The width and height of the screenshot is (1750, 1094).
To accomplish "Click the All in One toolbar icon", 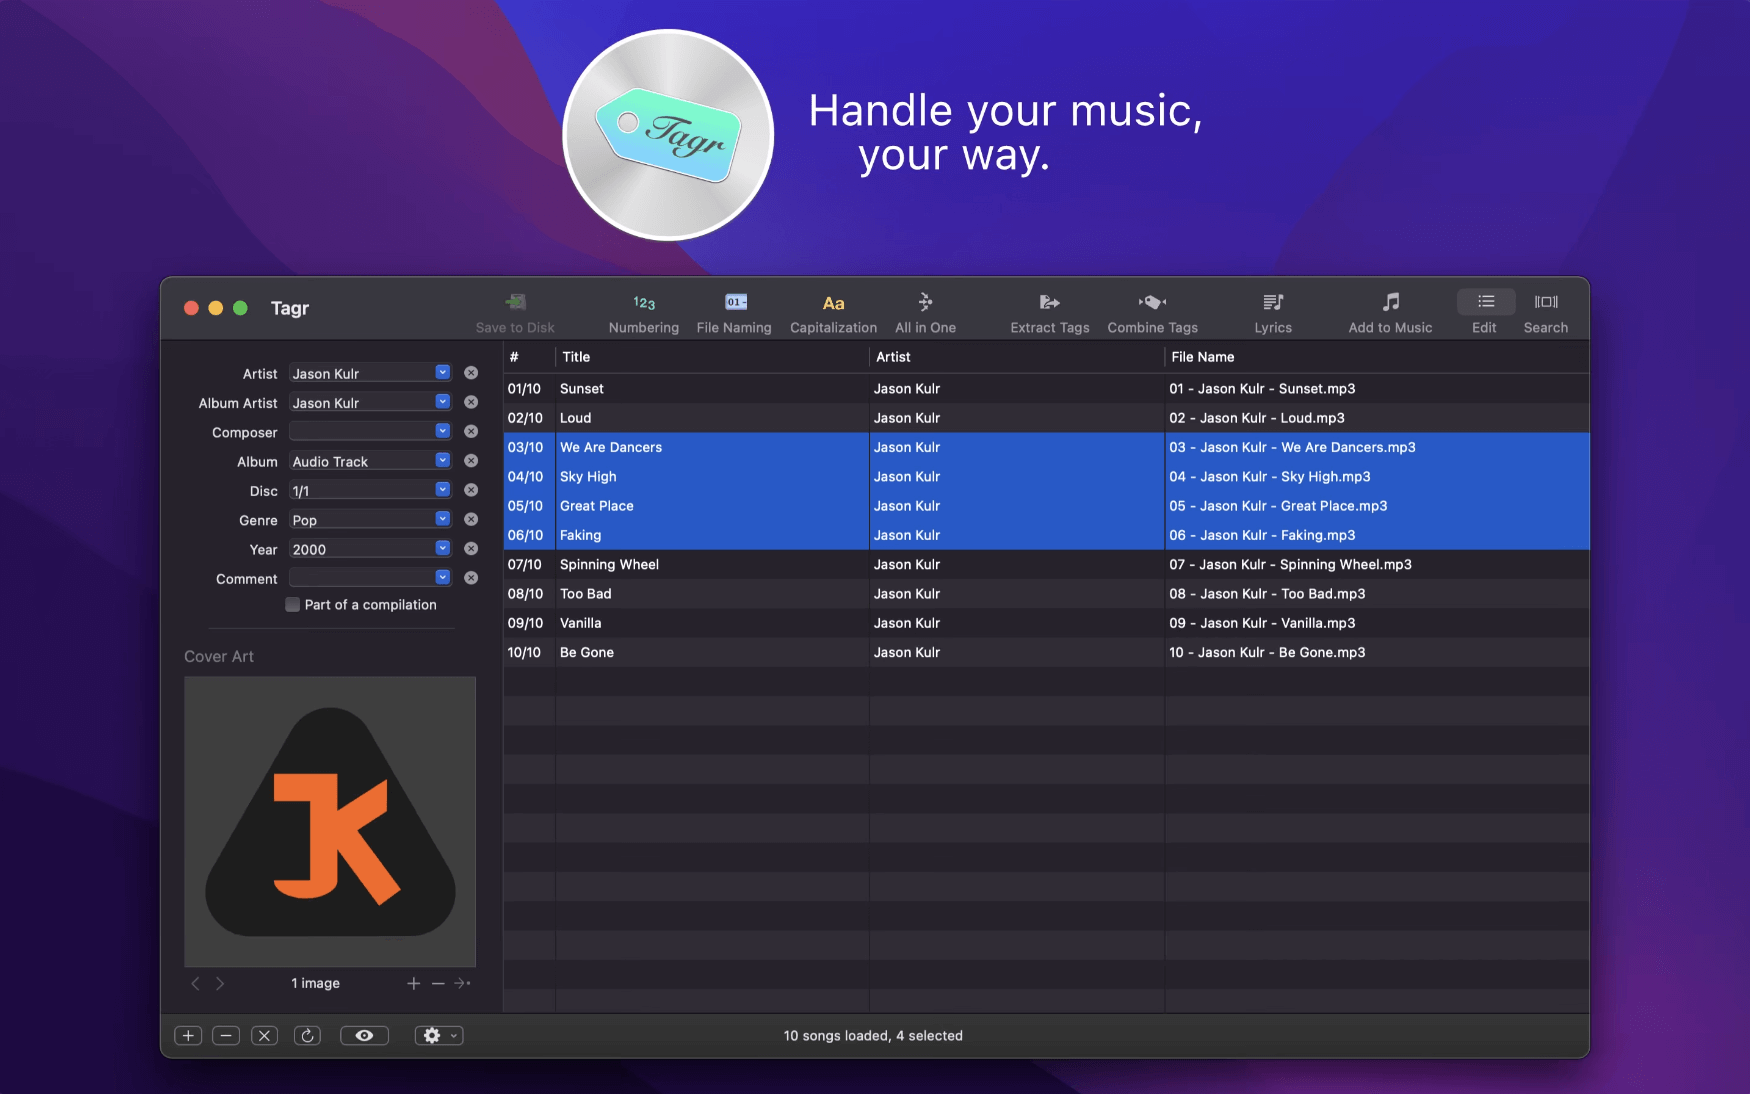I will point(925,310).
